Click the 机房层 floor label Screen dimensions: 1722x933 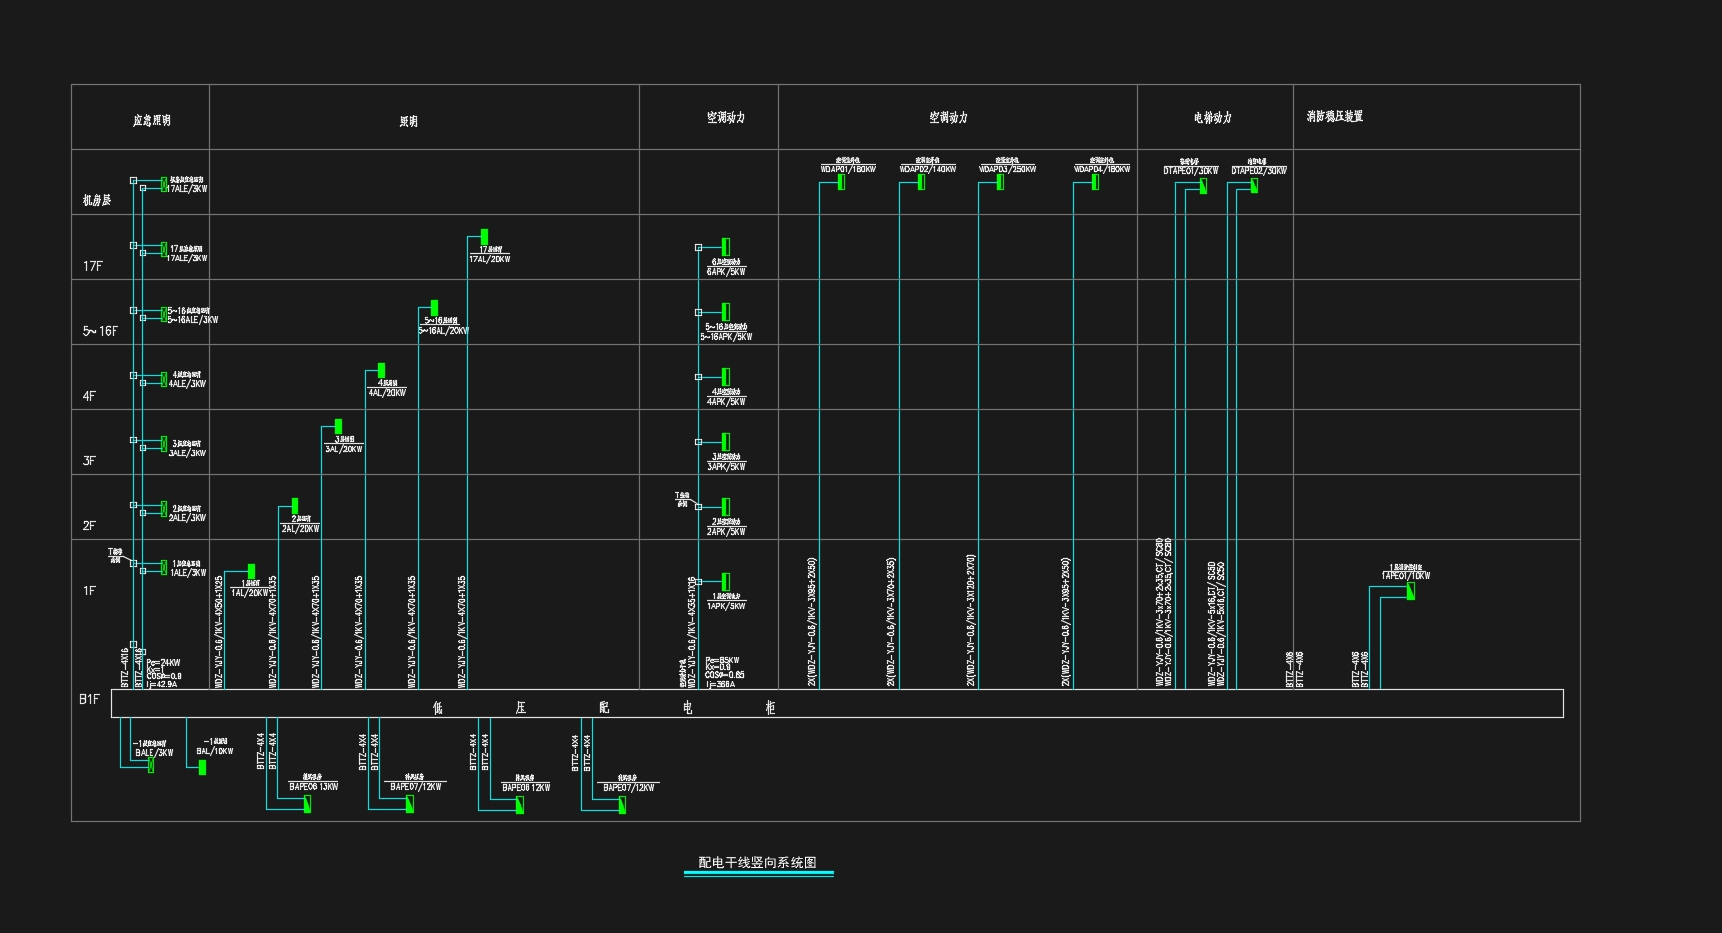tap(97, 200)
